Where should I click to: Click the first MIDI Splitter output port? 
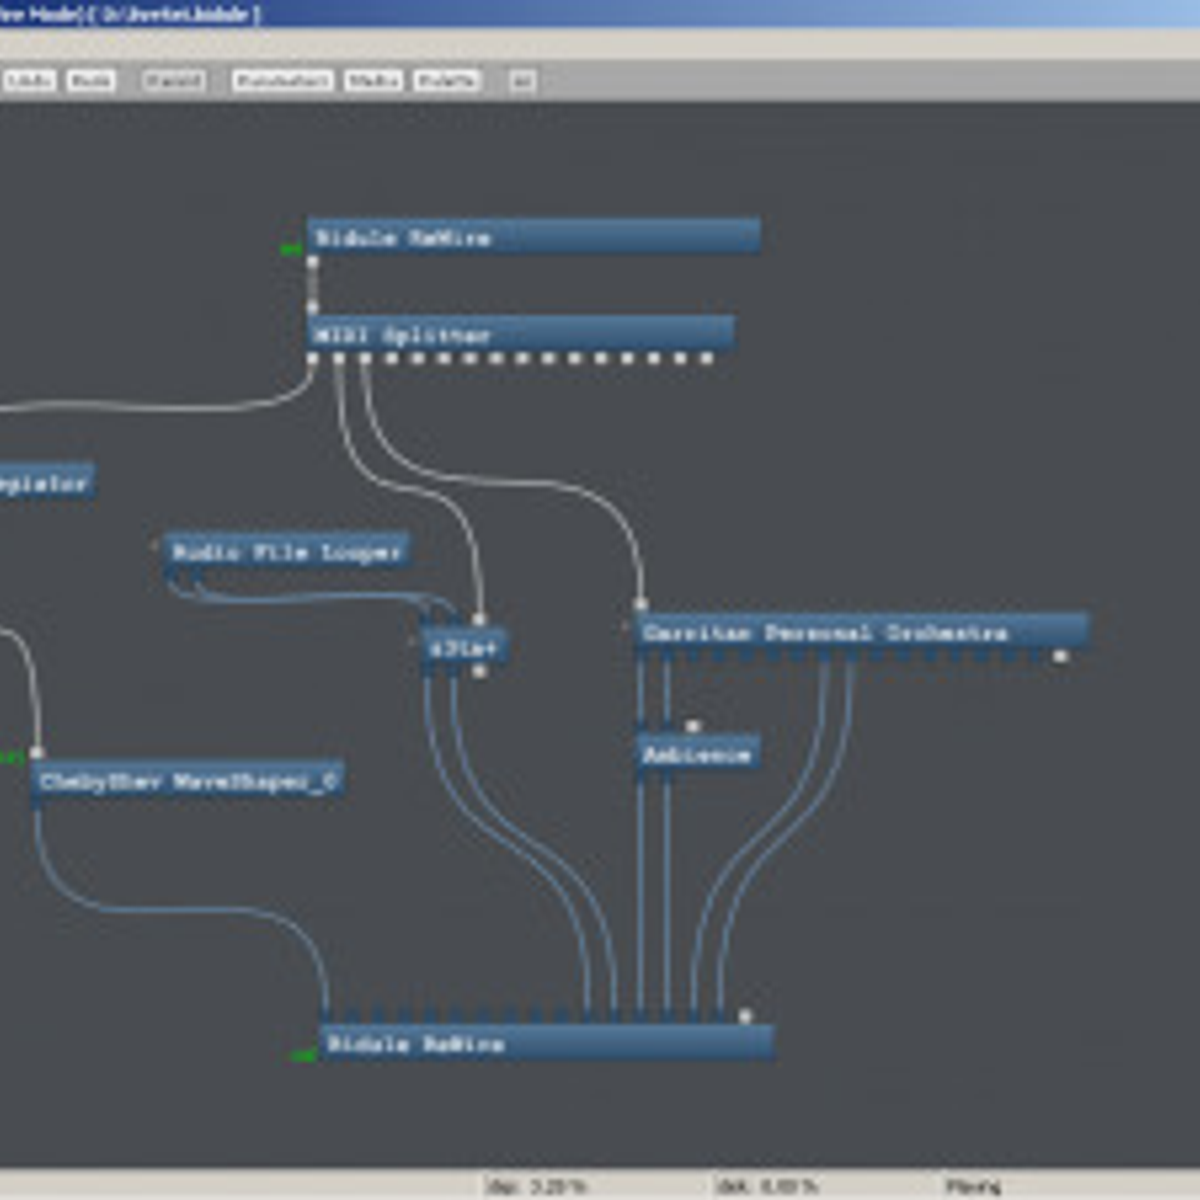312,358
